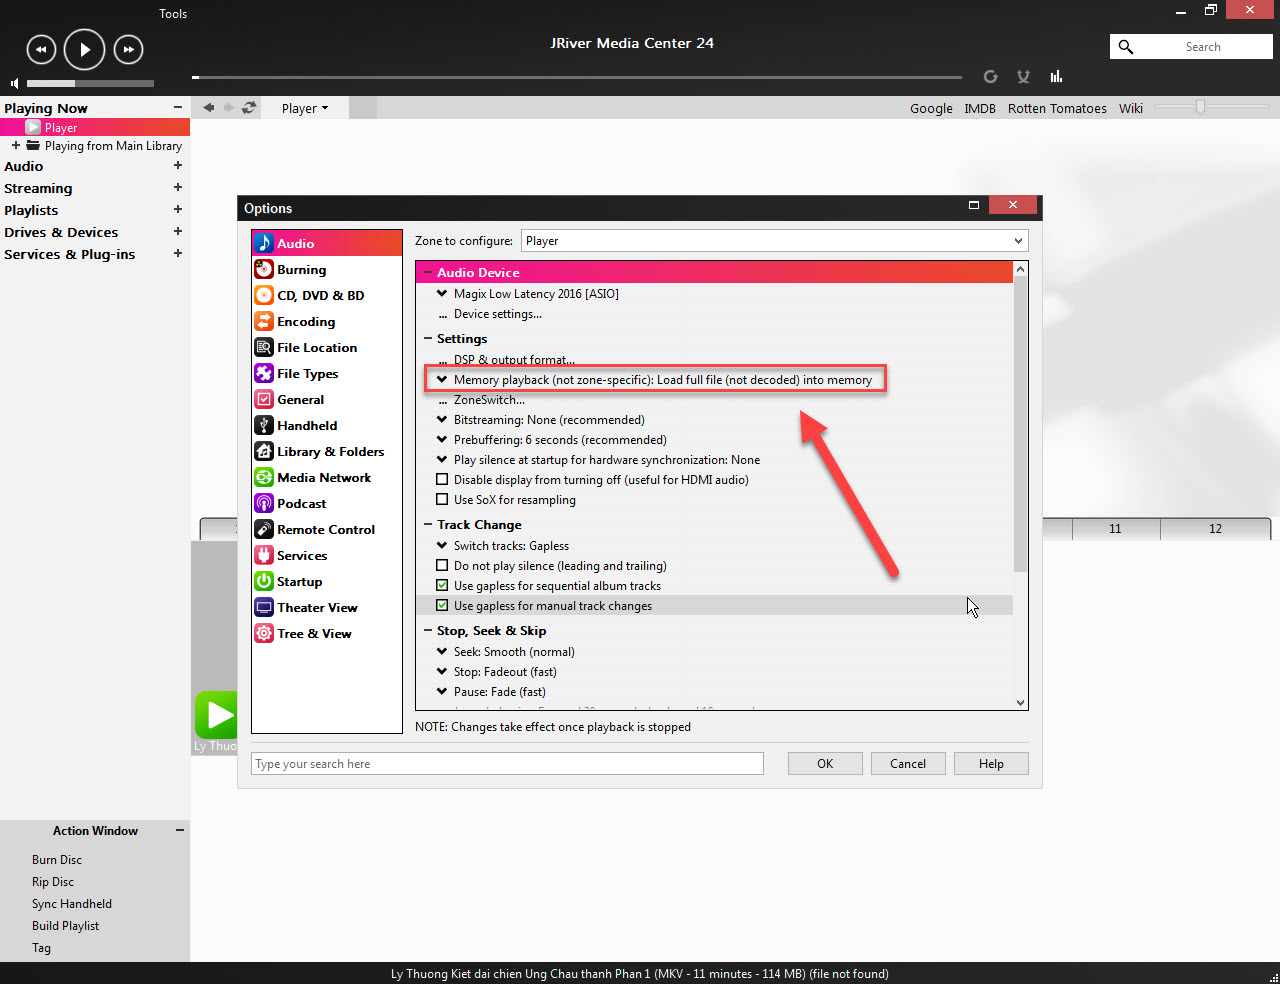This screenshot has width=1280, height=984.
Task: Select the Audio options category
Action: (x=327, y=243)
